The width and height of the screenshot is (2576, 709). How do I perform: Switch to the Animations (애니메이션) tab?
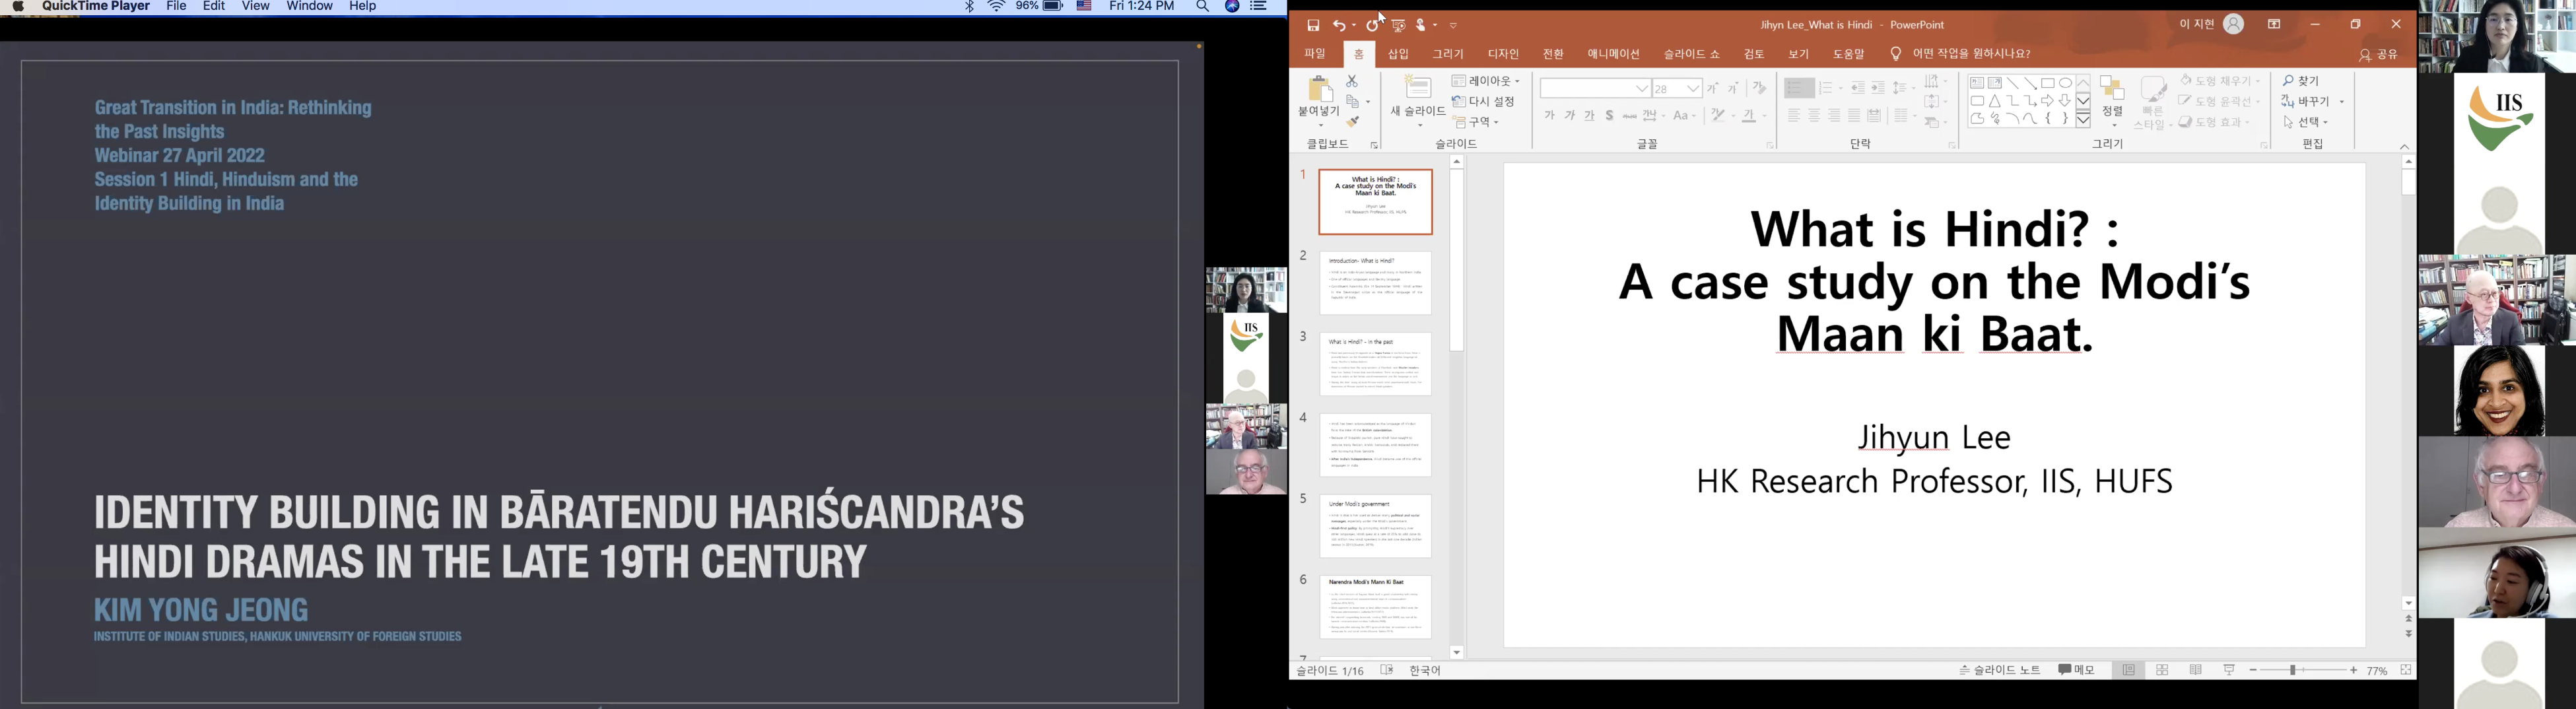1613,54
